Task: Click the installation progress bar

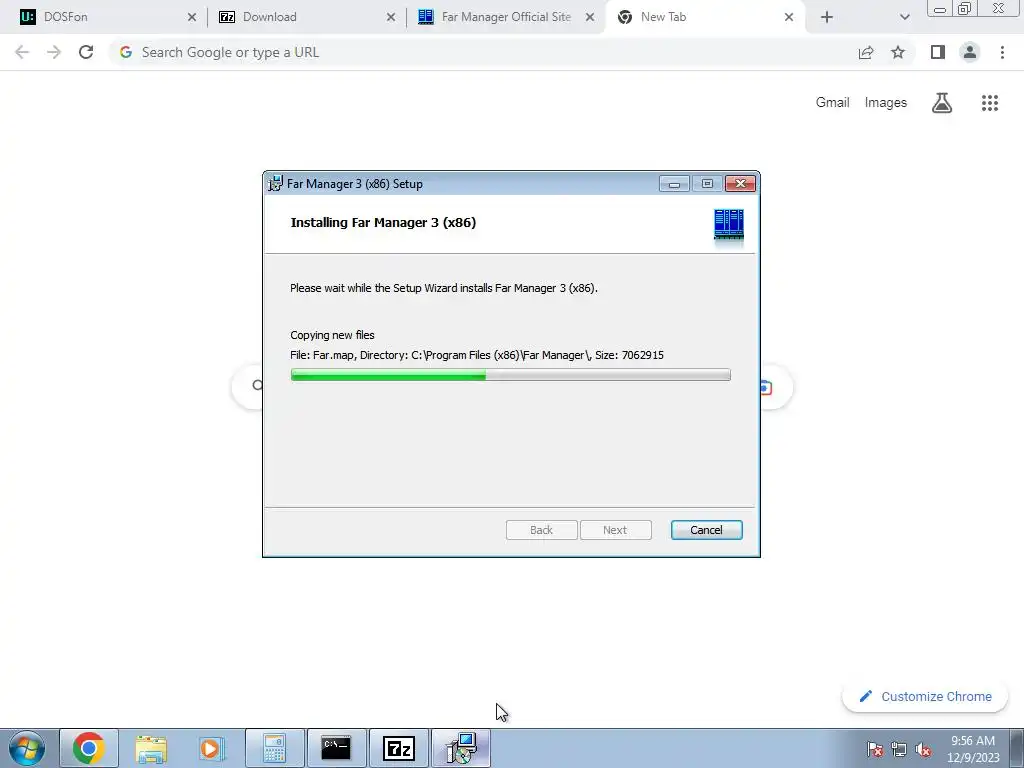Action: tap(510, 375)
